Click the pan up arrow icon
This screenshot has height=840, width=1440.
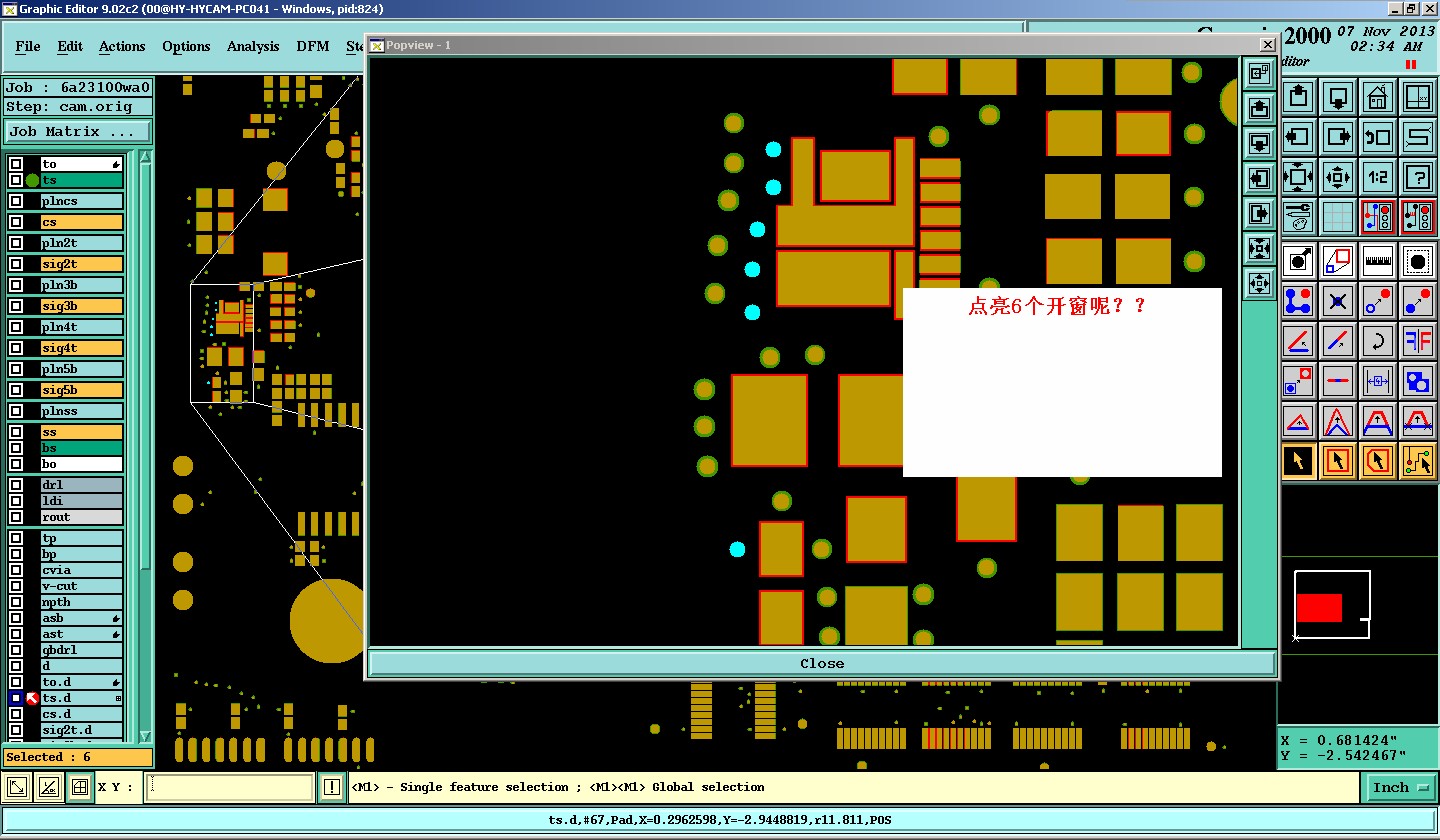coord(1298,98)
